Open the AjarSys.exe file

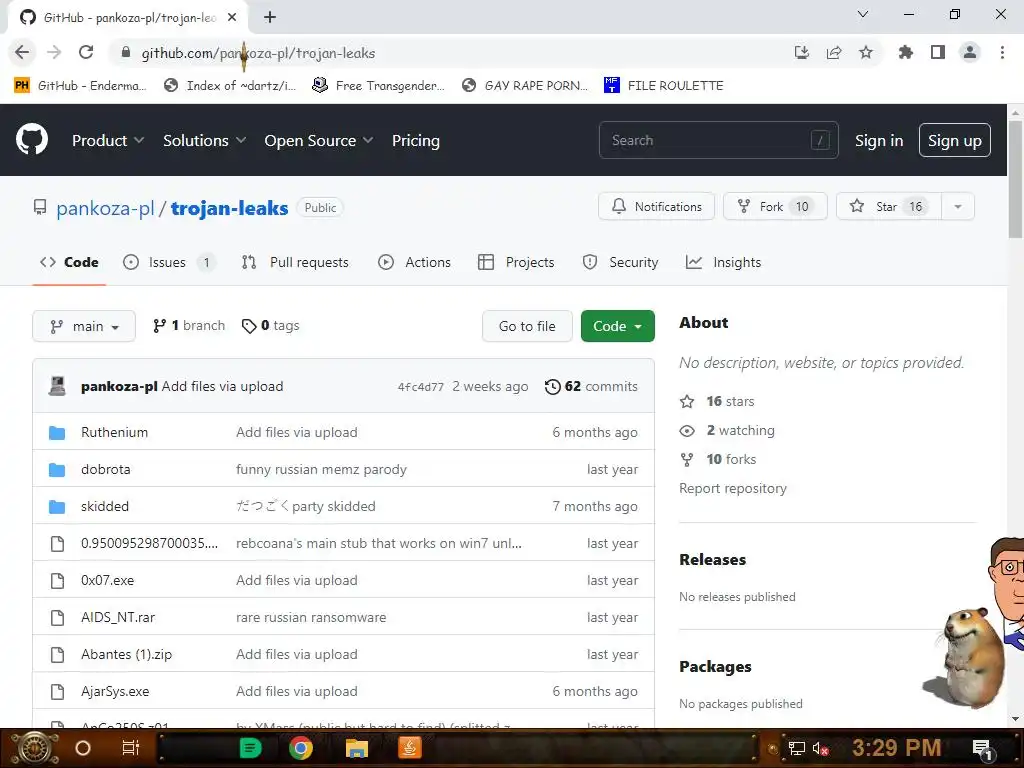(x=115, y=692)
